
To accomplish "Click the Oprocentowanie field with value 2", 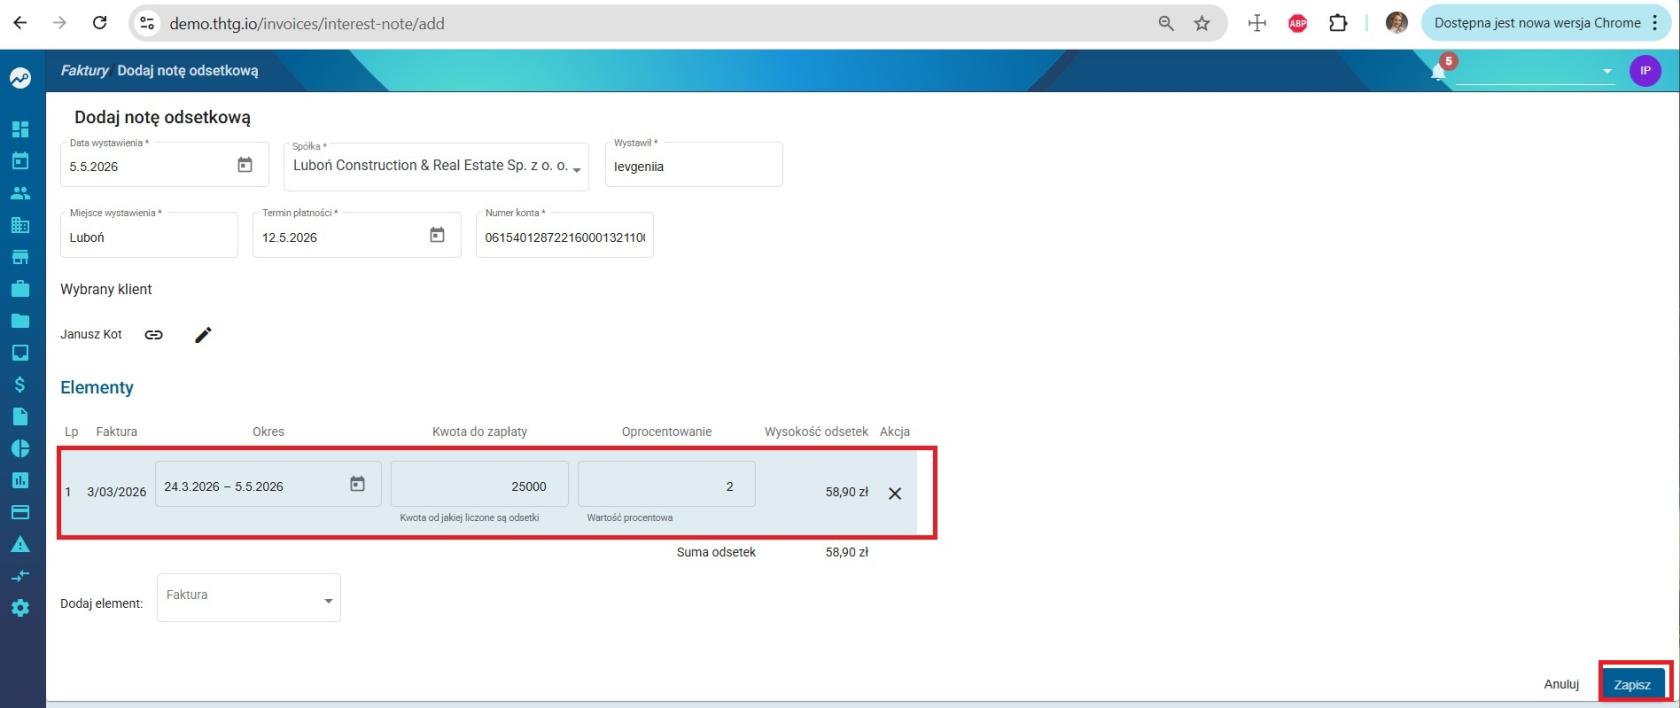I will tap(667, 485).
